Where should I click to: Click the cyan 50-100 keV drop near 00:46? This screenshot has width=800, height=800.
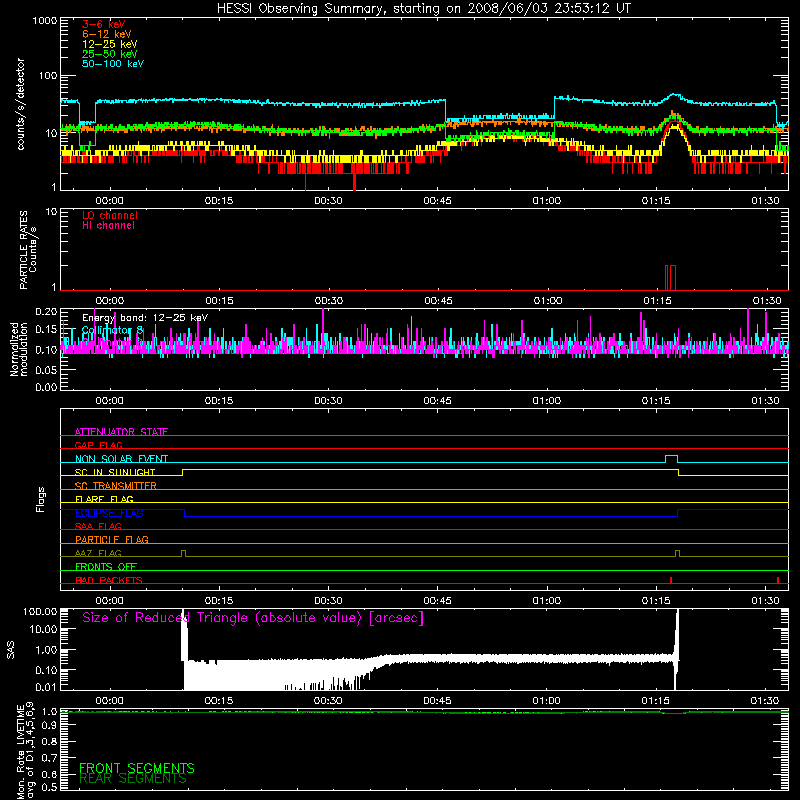pyautogui.click(x=445, y=111)
